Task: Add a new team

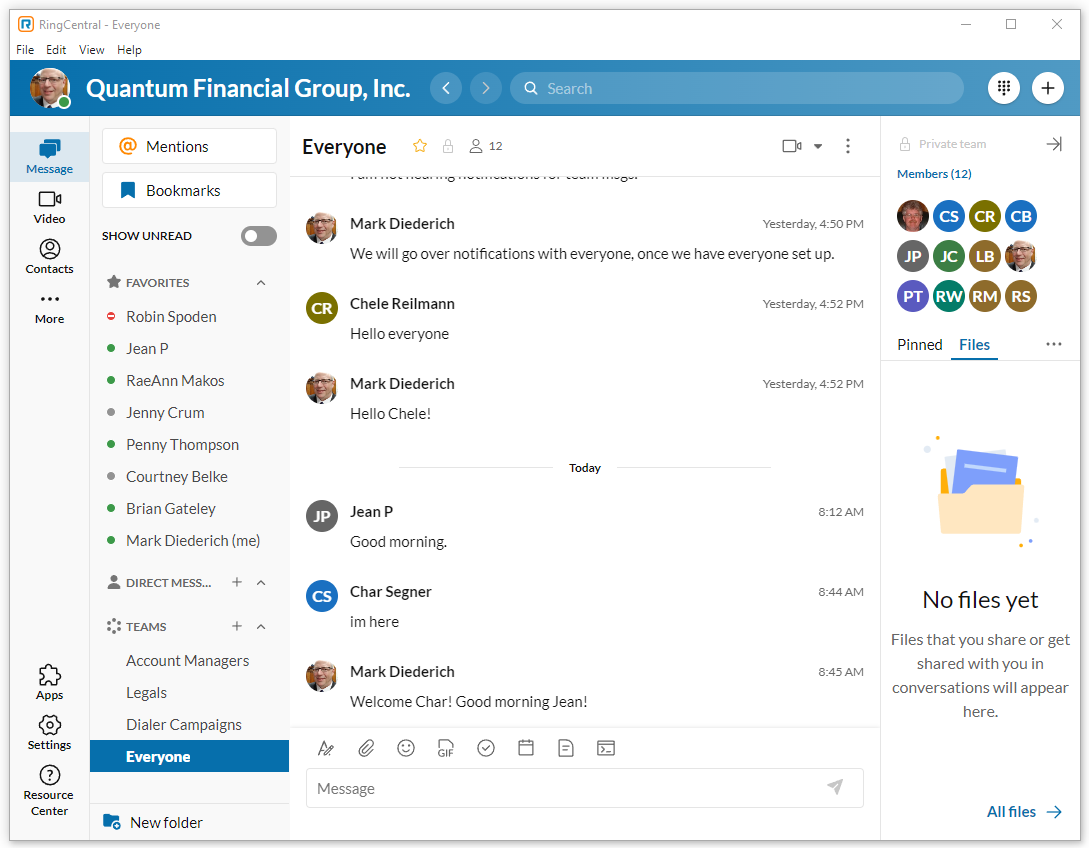Action: pos(237,626)
